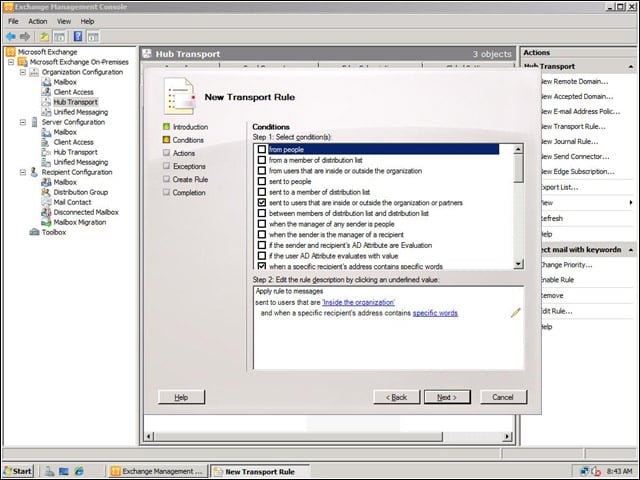Click New Send Connector in Actions pane
Screen dimensions: 640x480
575,156
